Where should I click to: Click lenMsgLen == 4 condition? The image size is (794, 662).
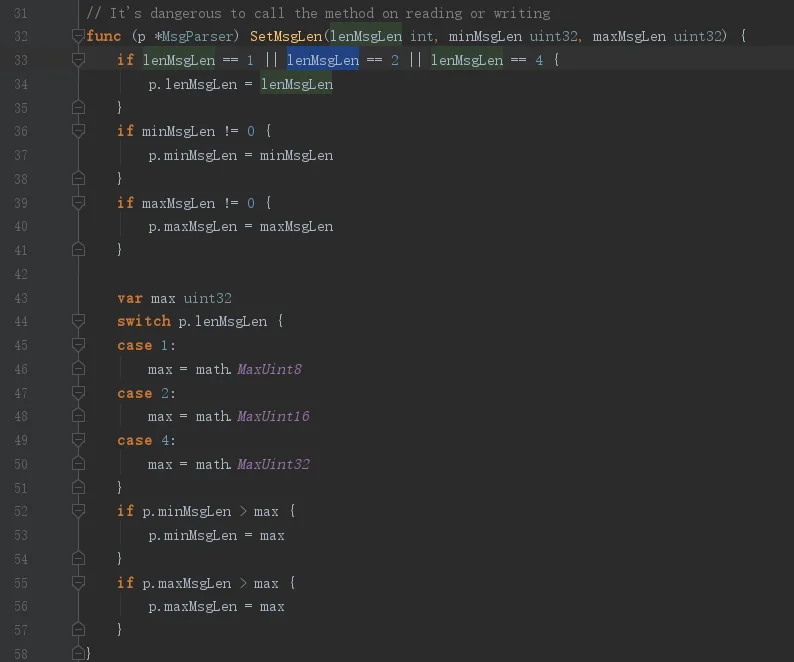pyautogui.click(x=487, y=60)
